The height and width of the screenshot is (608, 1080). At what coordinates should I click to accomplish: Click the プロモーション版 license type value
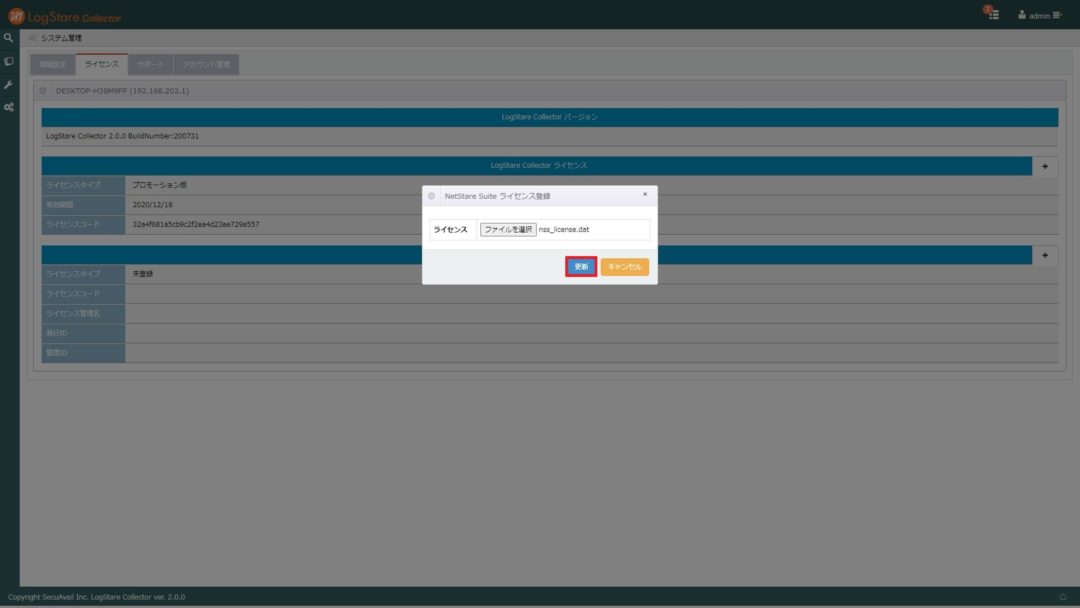pos(159,185)
